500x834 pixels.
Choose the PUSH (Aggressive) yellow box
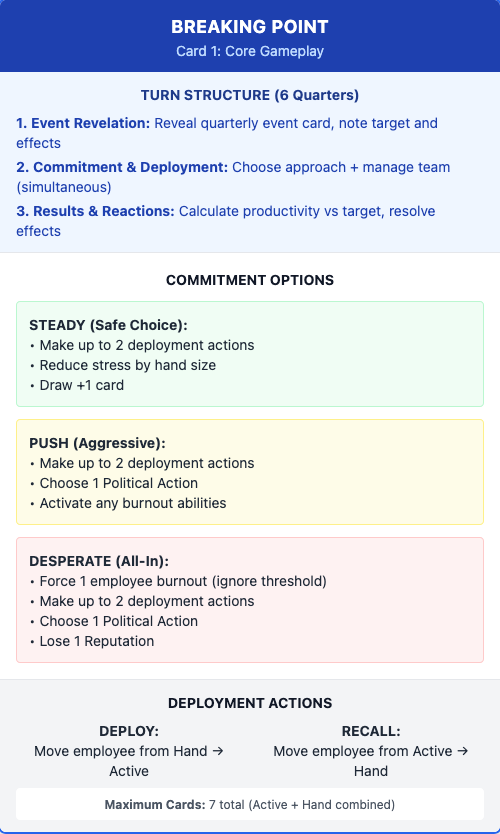coord(249,472)
